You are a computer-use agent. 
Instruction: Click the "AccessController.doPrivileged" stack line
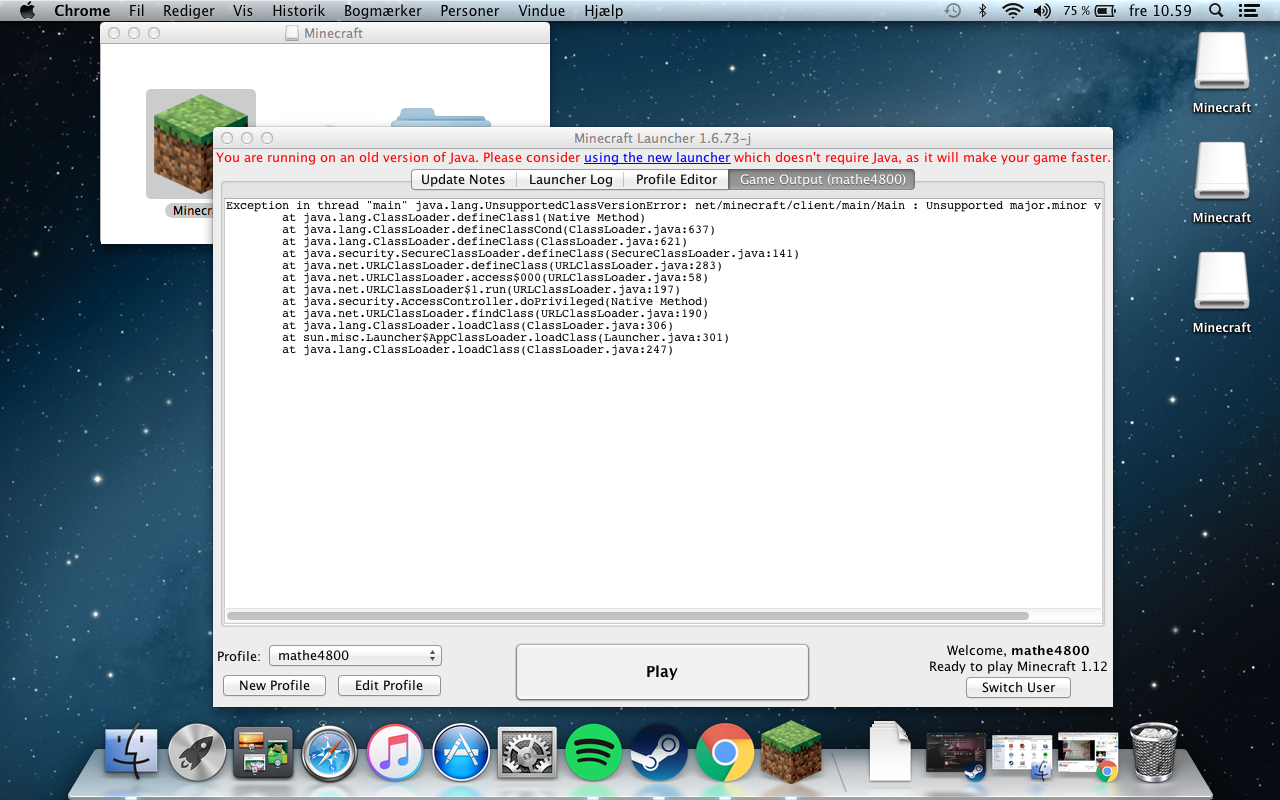coord(495,302)
